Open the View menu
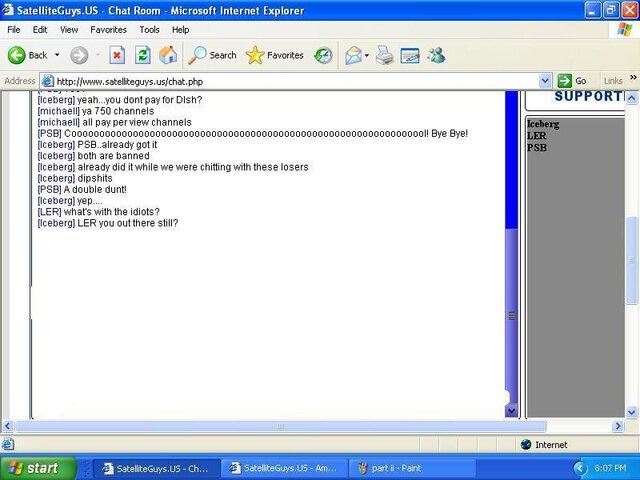Screen dimensions: 640x480 [x=69, y=30]
